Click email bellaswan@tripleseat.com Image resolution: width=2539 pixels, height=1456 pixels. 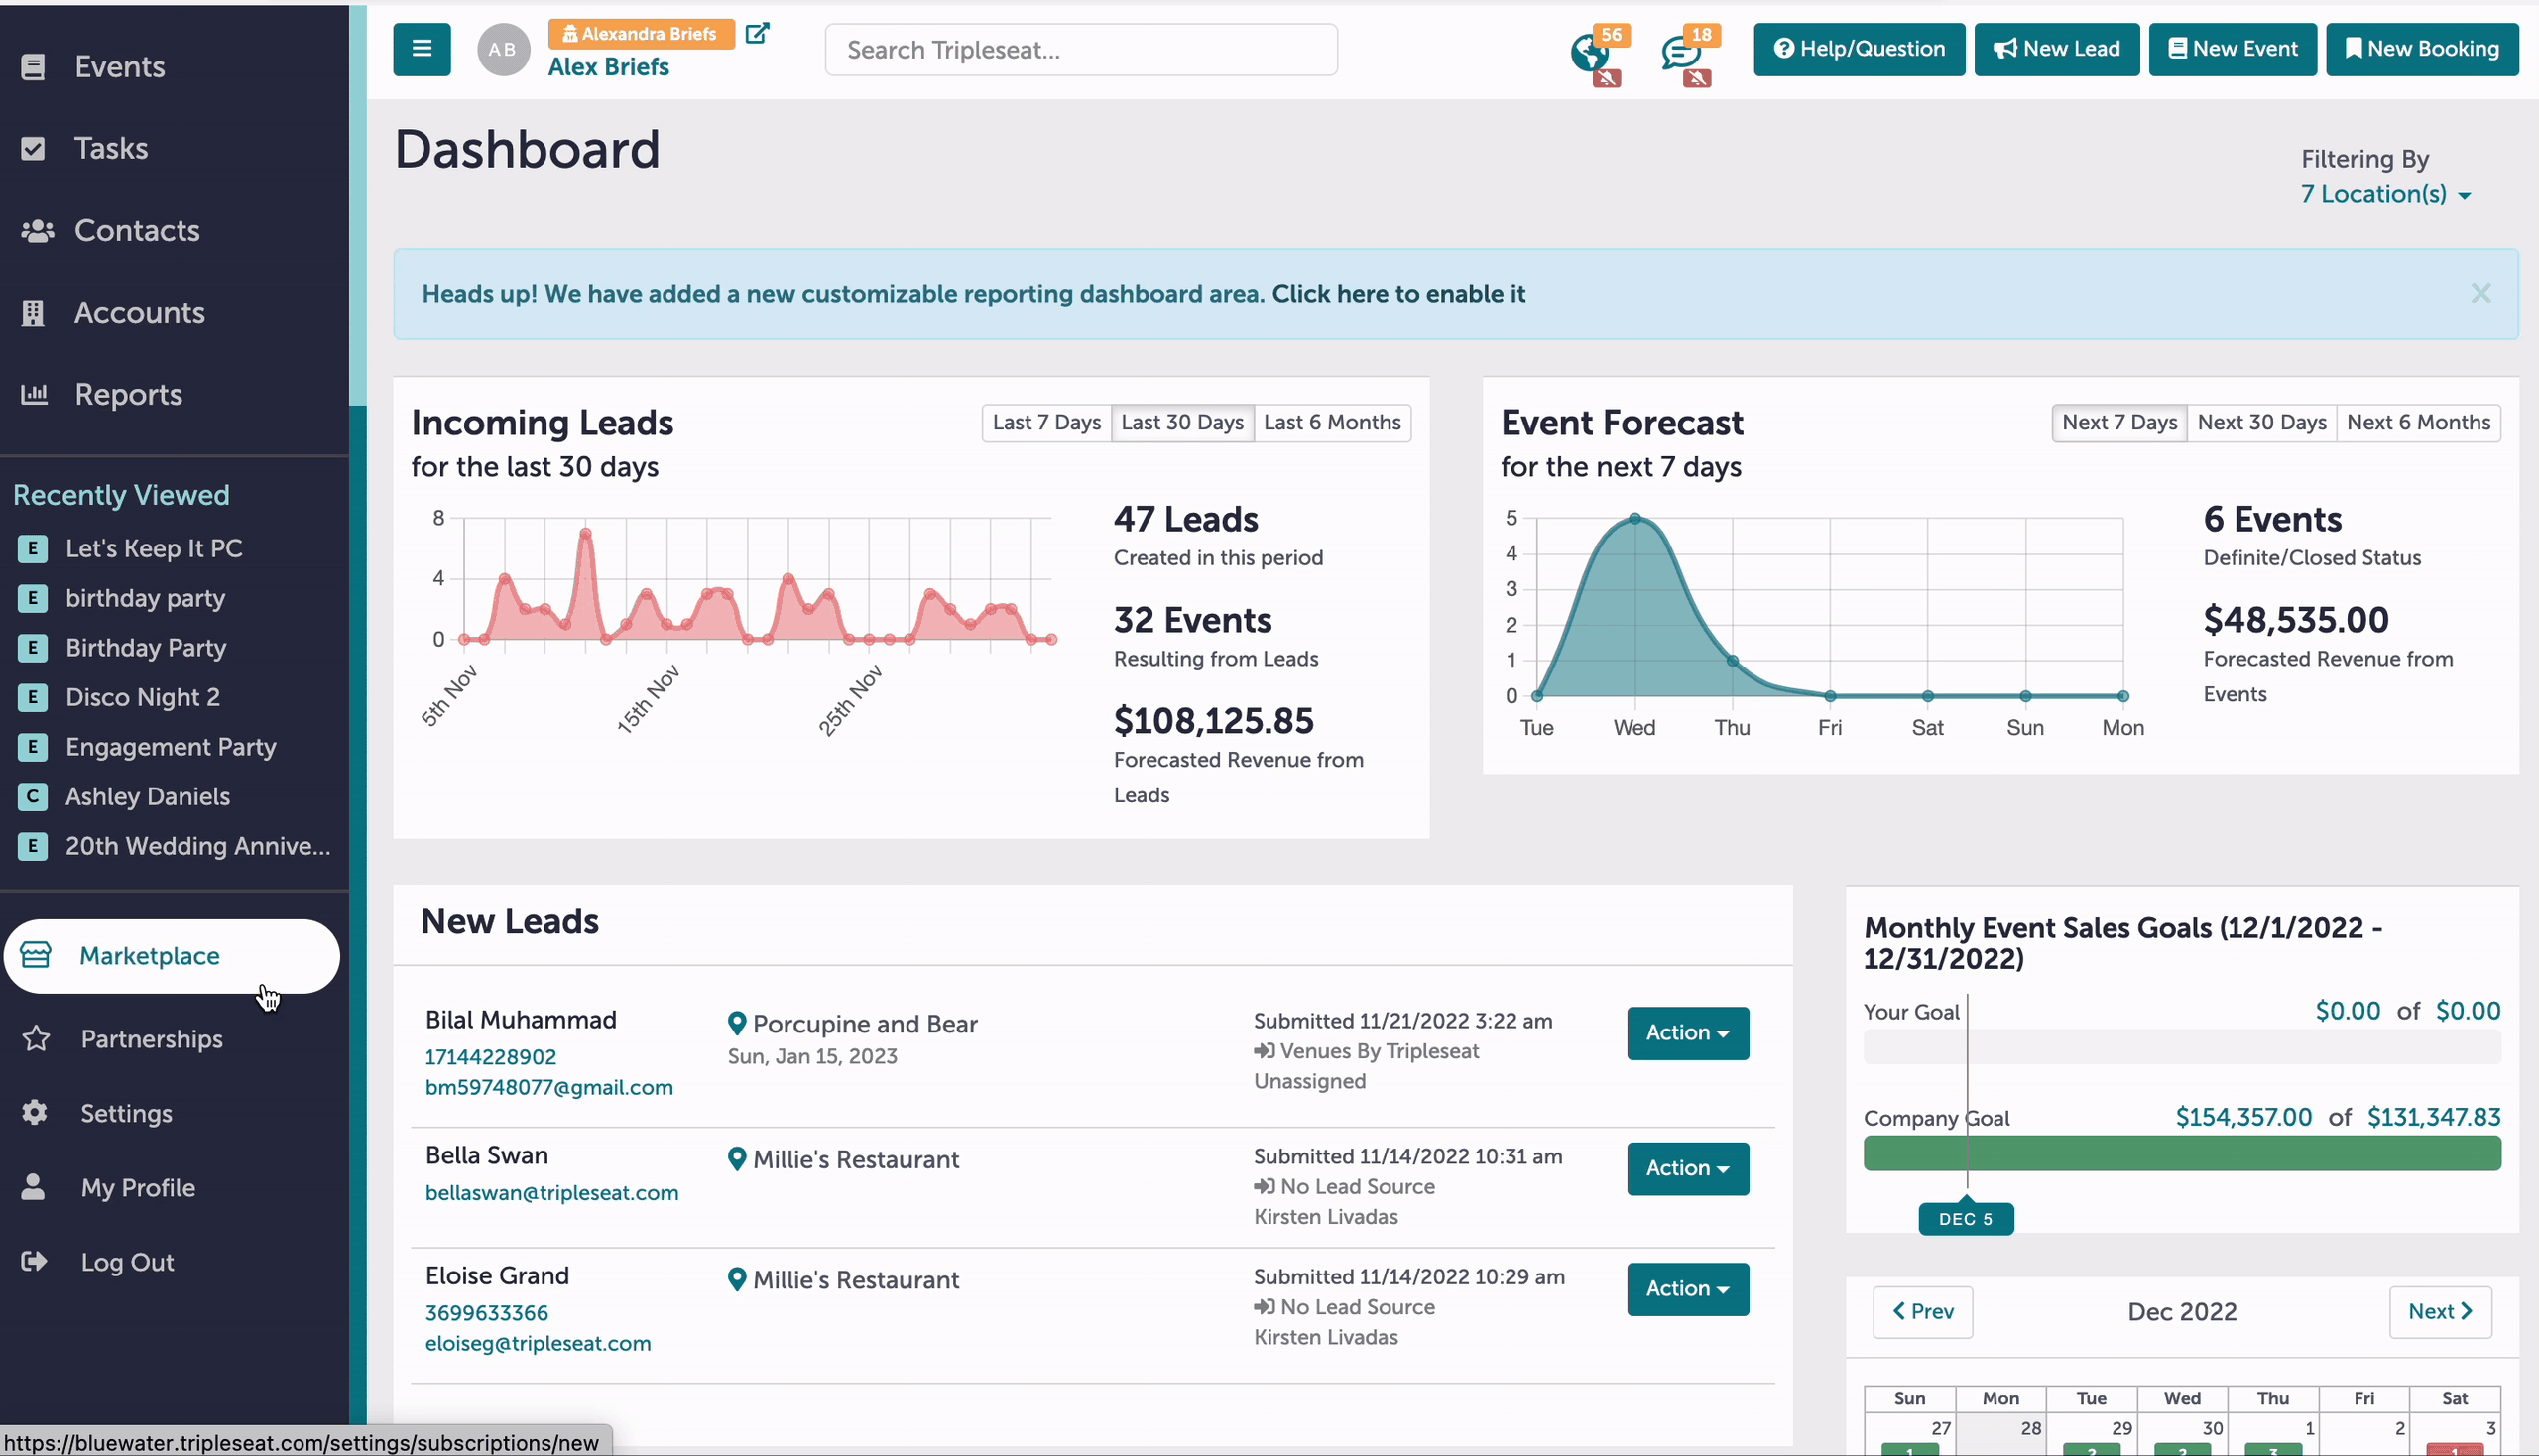click(x=552, y=1193)
